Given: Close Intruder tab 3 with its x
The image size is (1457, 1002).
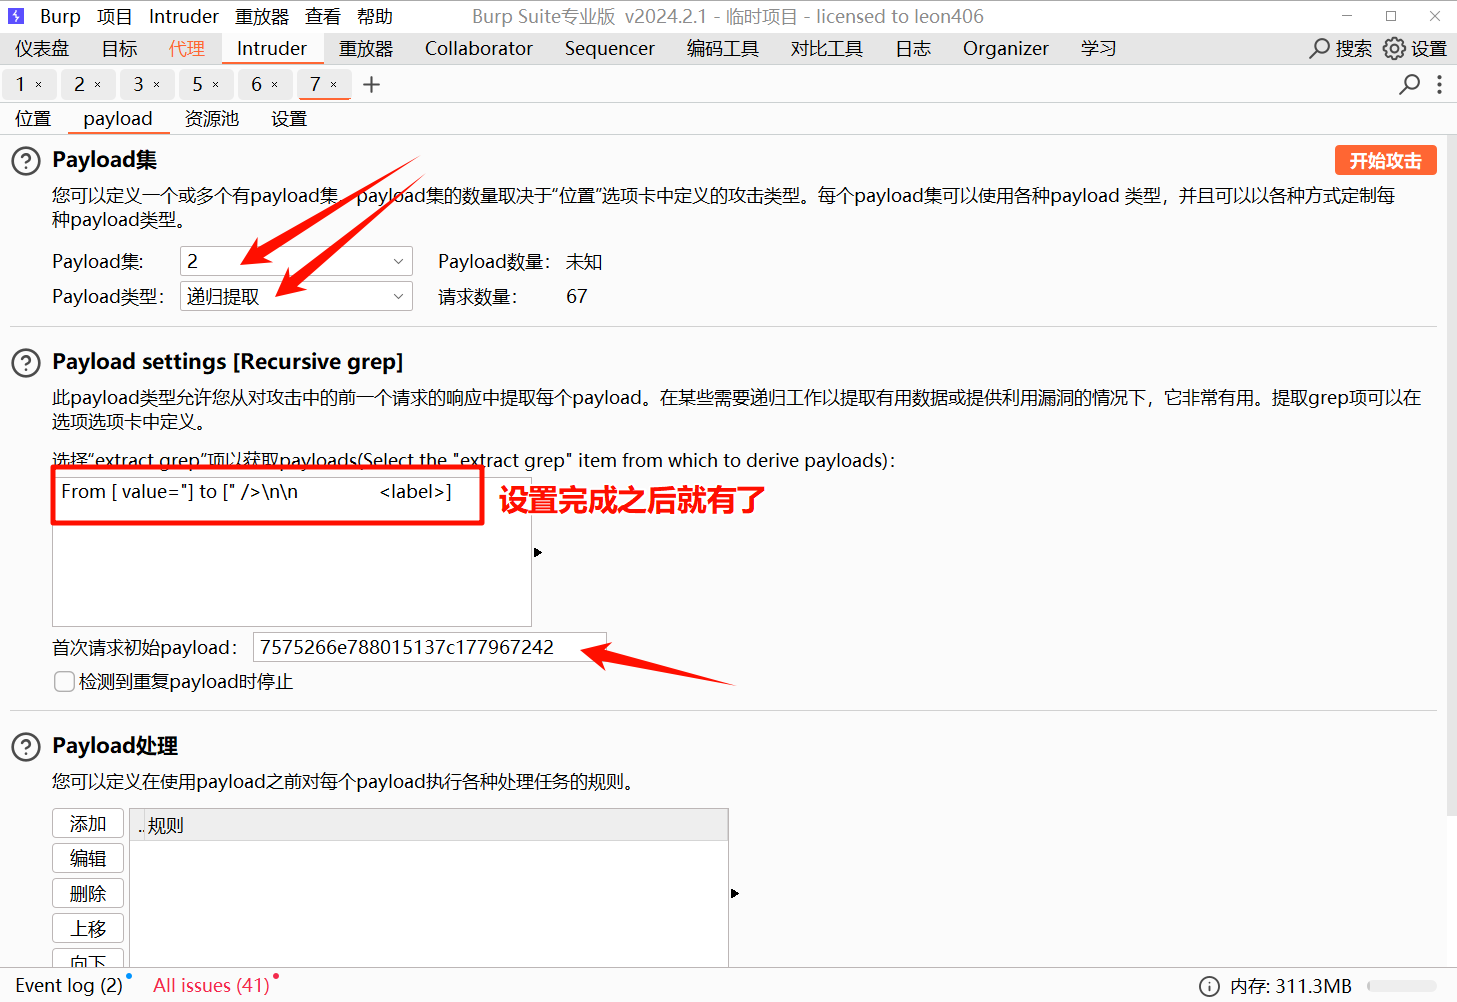Looking at the screenshot, I should [x=157, y=85].
